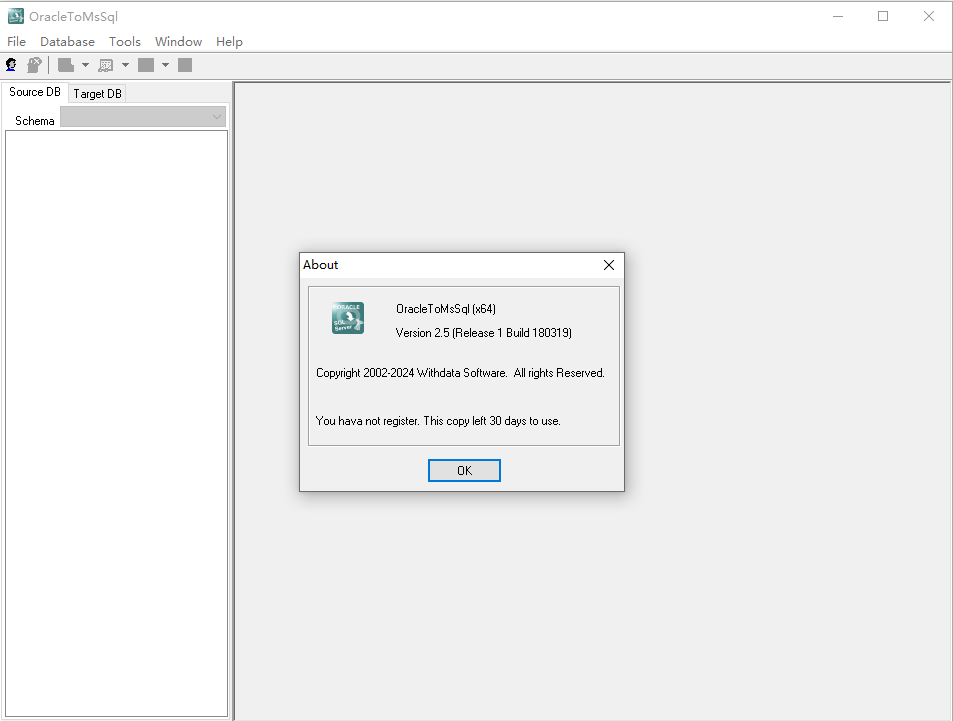Select the Source DB tab
The image size is (953, 721).
34,91
